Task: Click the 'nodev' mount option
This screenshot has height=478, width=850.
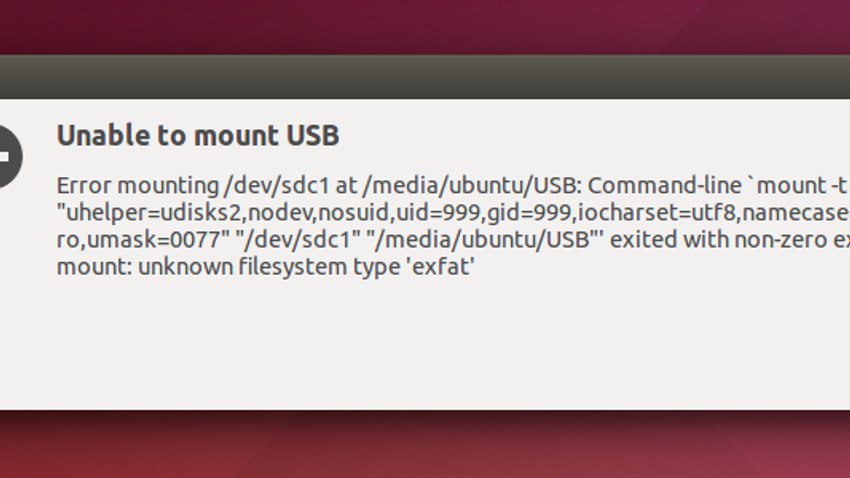Action: tap(275, 212)
